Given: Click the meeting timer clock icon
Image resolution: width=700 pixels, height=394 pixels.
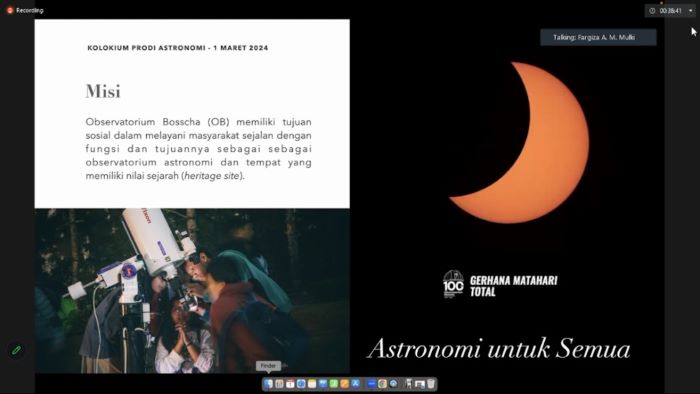Looking at the screenshot, I should point(652,11).
